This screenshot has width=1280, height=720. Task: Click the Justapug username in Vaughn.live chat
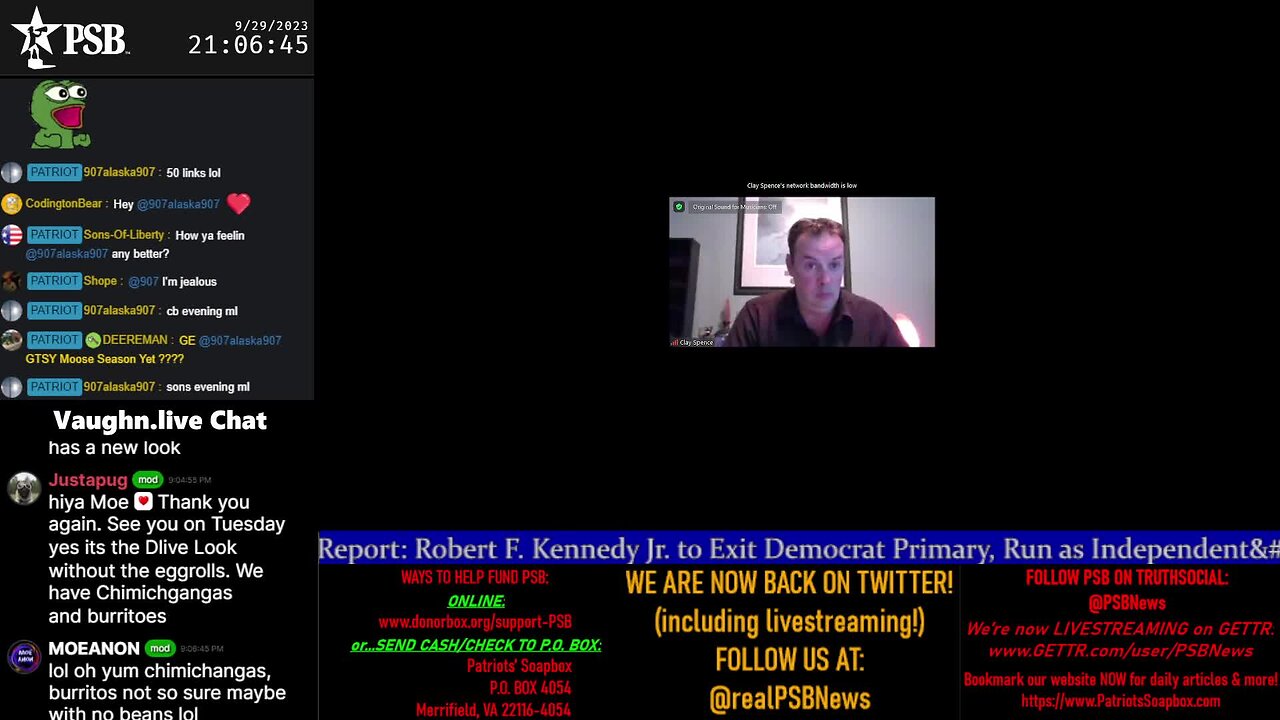[88, 480]
